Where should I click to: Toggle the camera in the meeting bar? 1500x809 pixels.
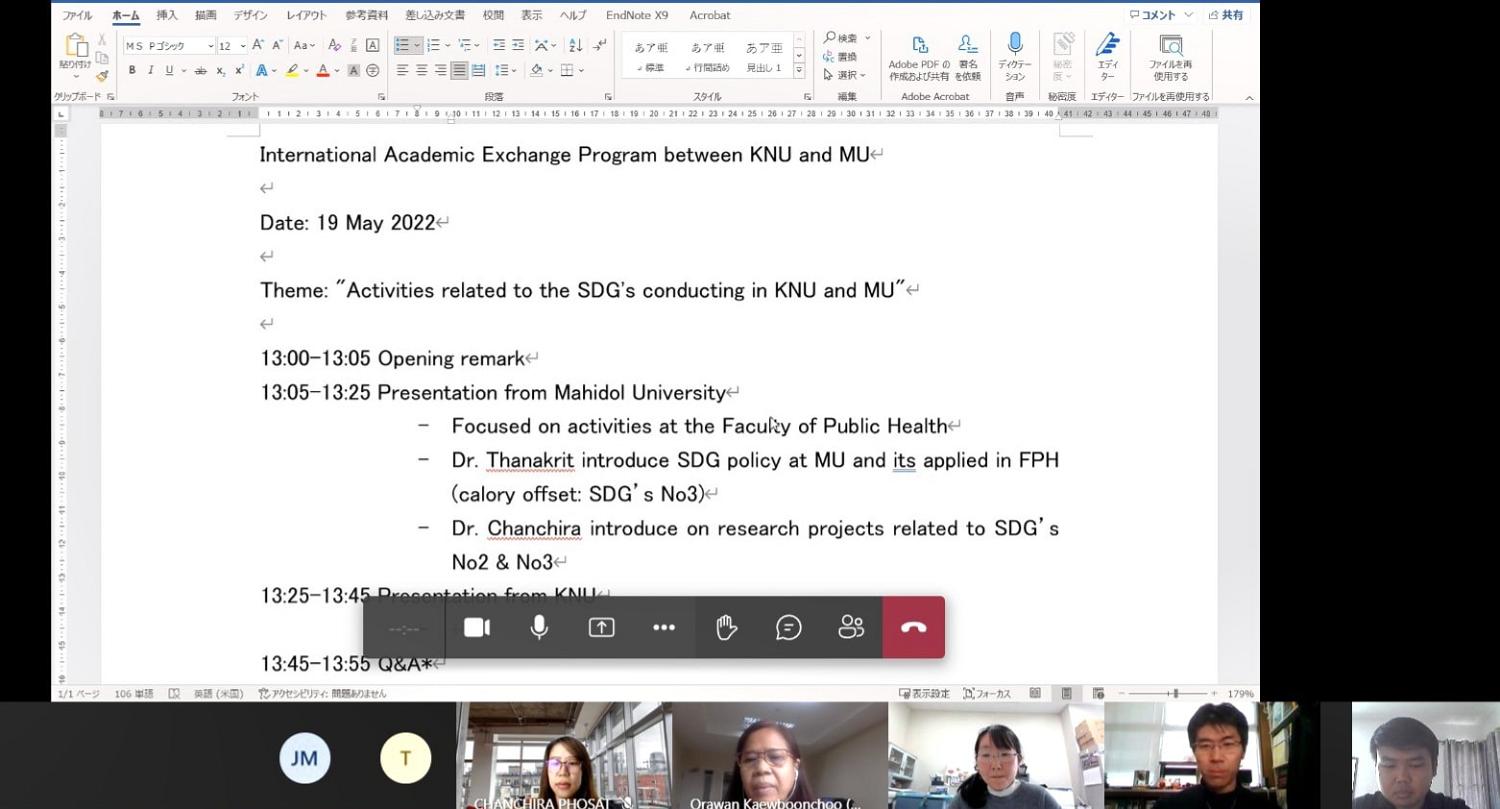[x=477, y=628]
